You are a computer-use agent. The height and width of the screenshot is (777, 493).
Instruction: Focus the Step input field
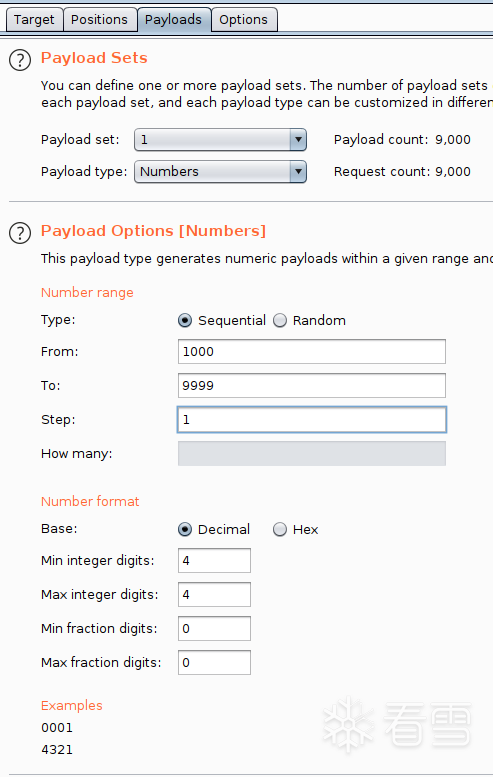pyautogui.click(x=312, y=419)
